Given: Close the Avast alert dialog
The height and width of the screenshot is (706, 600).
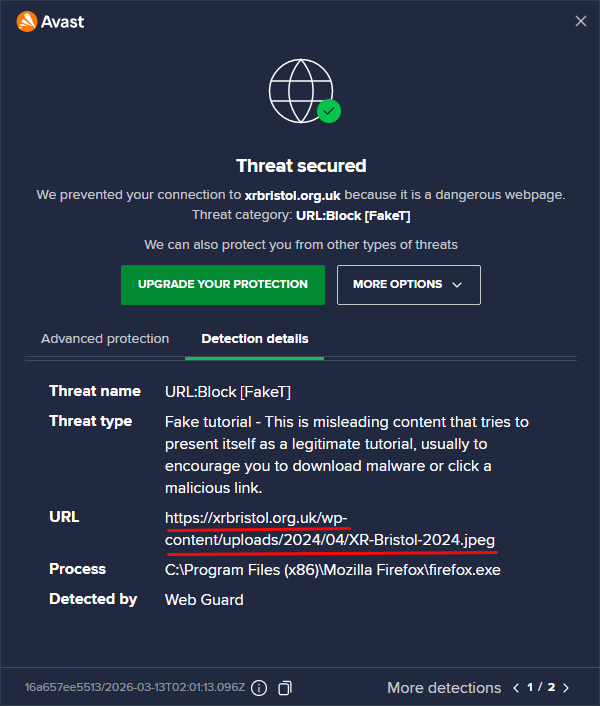Looking at the screenshot, I should [580, 21].
